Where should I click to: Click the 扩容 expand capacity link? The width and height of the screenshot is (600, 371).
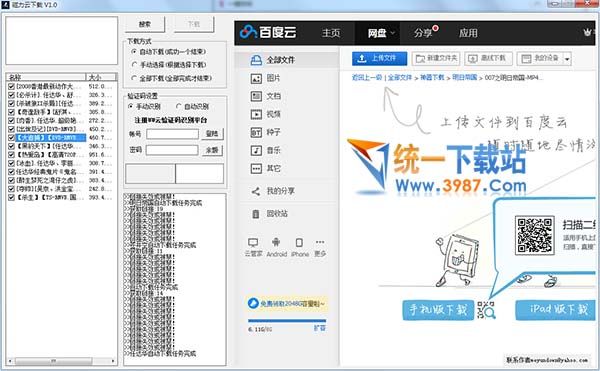(320, 329)
